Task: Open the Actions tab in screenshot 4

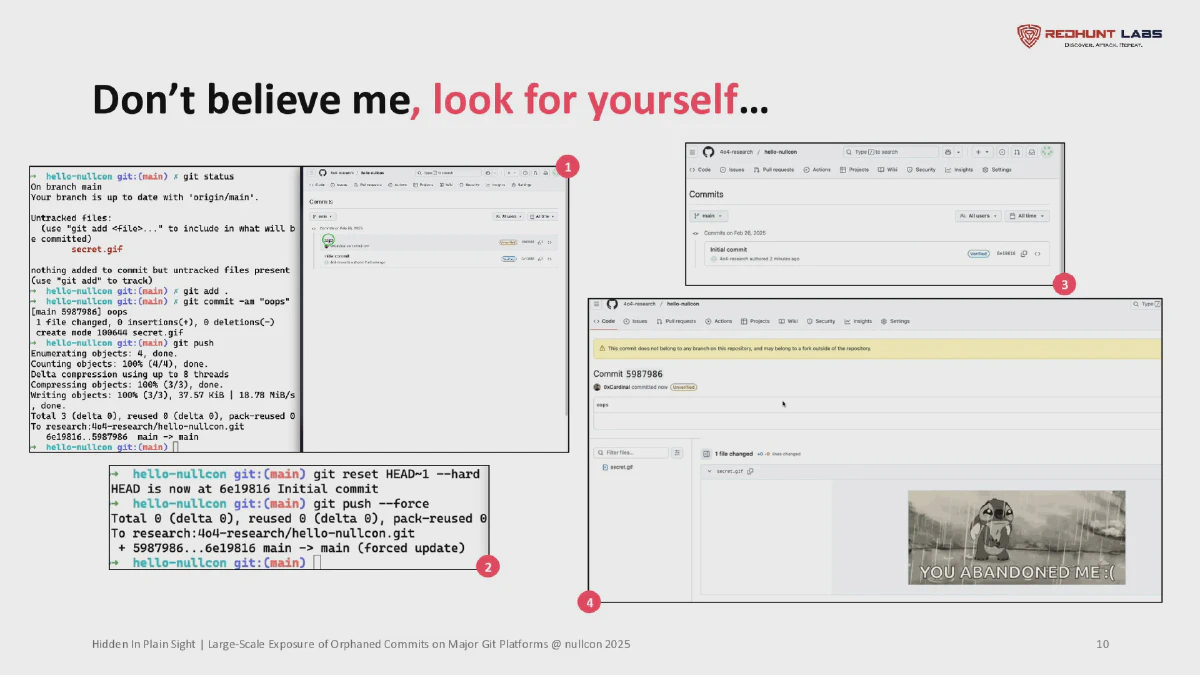Action: [x=718, y=321]
